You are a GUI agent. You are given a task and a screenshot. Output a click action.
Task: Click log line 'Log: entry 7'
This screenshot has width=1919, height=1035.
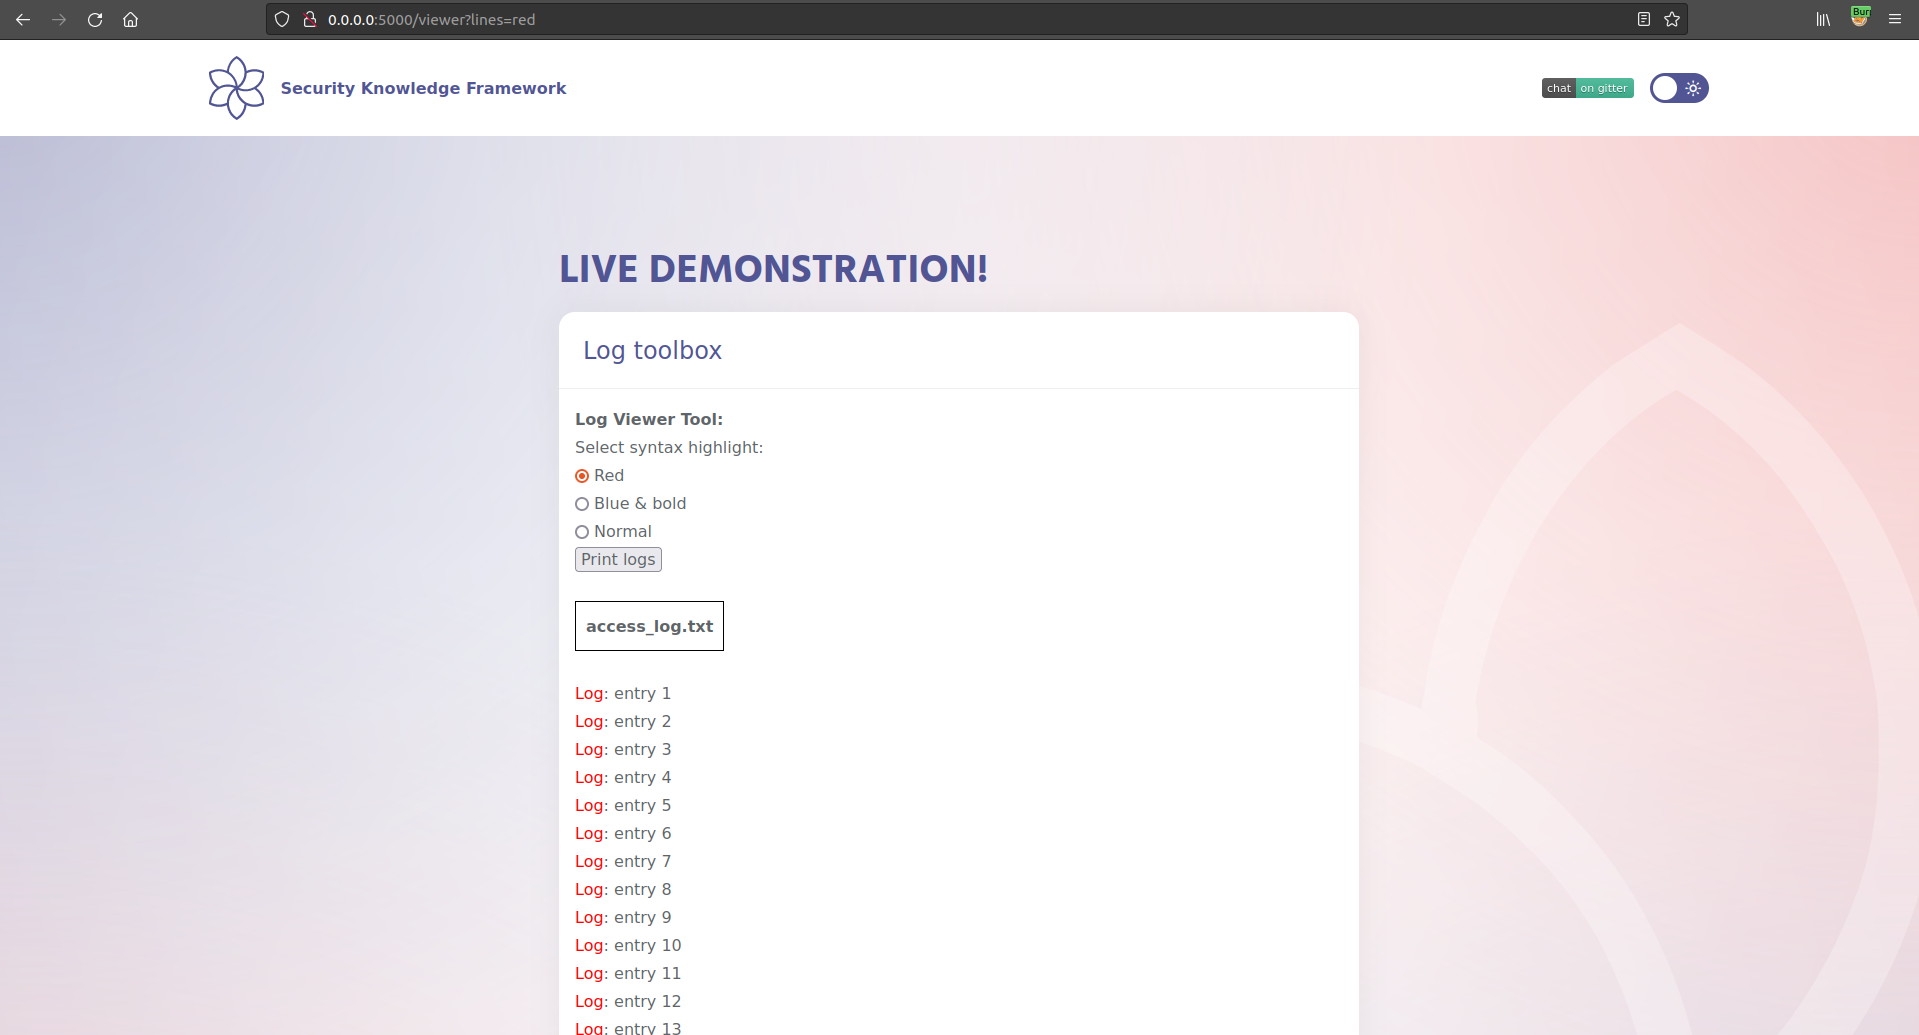[623, 862]
